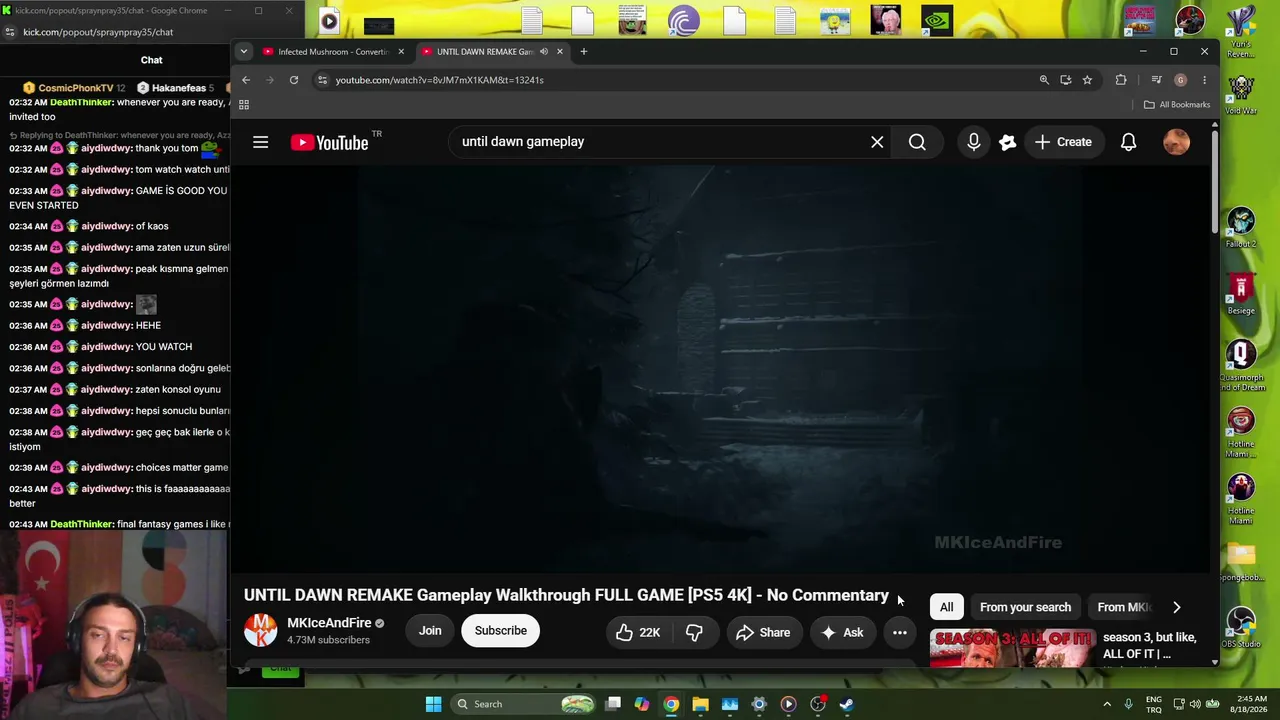Share the Until Dawn walkthrough video
This screenshot has width=1280, height=720.
coord(764,632)
